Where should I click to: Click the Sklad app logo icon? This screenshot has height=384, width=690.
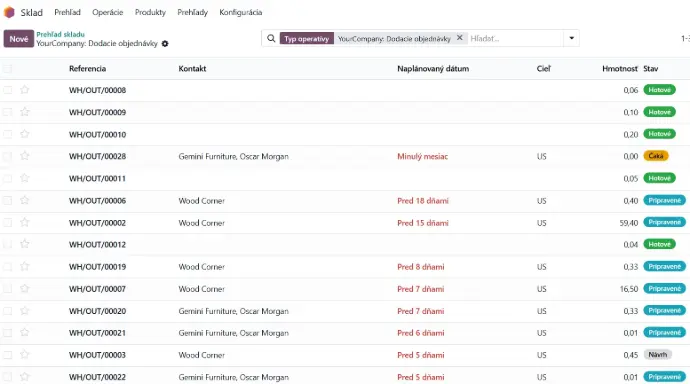(9, 12)
